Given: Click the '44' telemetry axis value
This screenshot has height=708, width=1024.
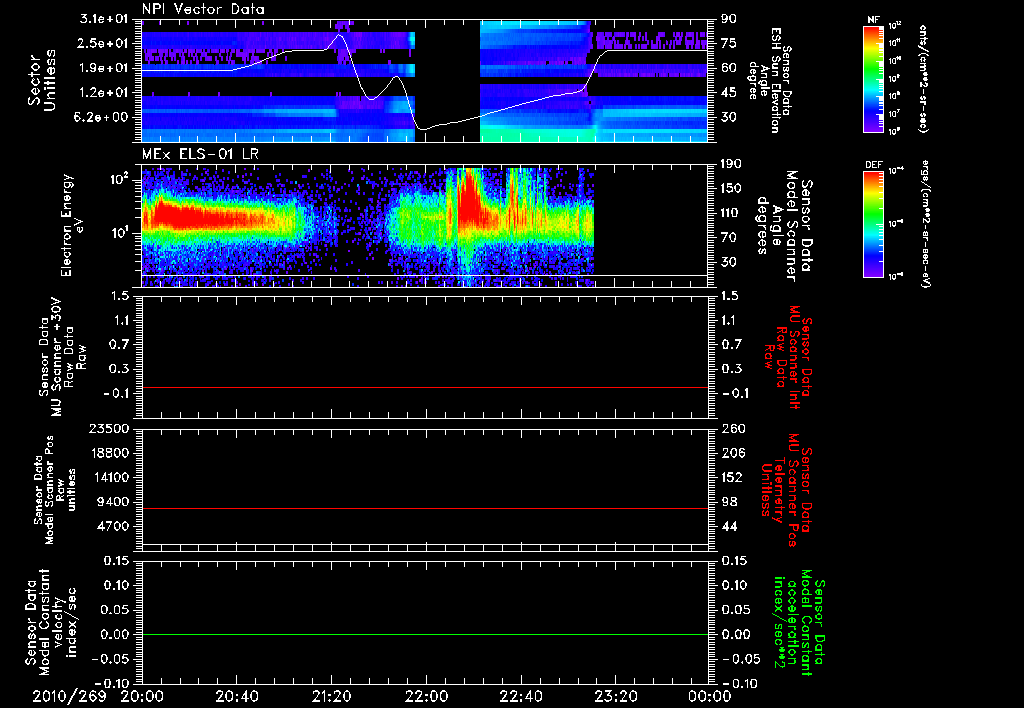Looking at the screenshot, I should click(729, 526).
